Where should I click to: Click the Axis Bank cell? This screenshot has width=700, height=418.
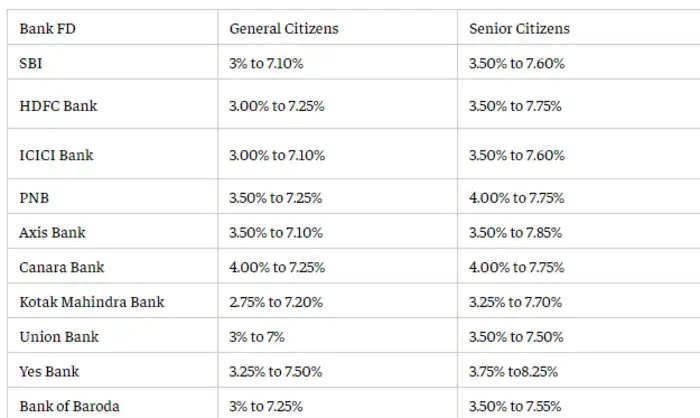click(52, 232)
